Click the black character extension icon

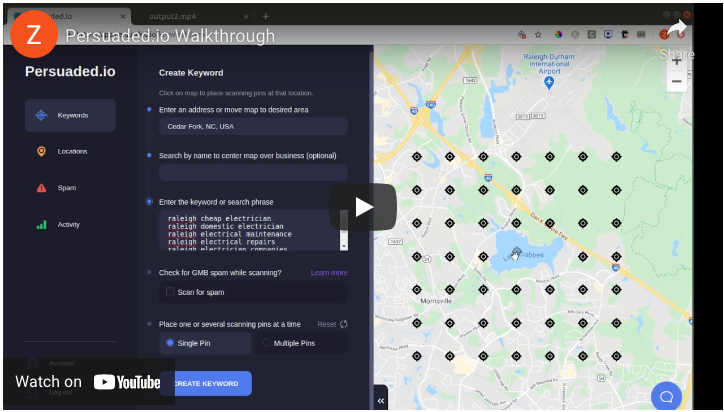625,34
